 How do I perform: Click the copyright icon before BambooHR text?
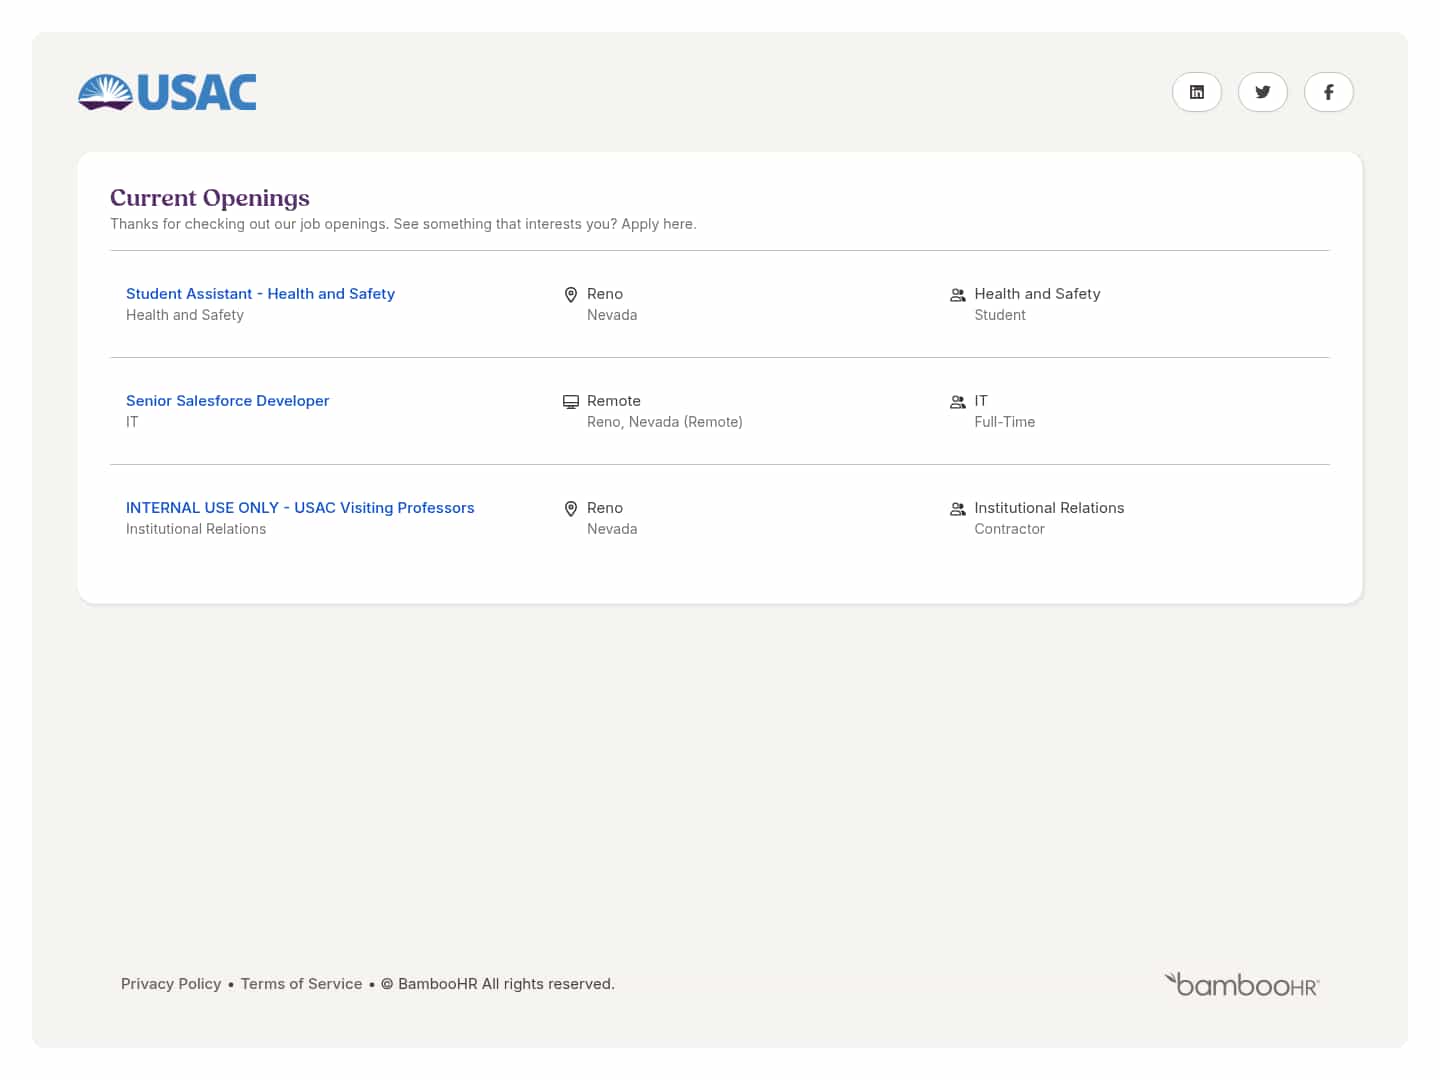click(x=387, y=984)
